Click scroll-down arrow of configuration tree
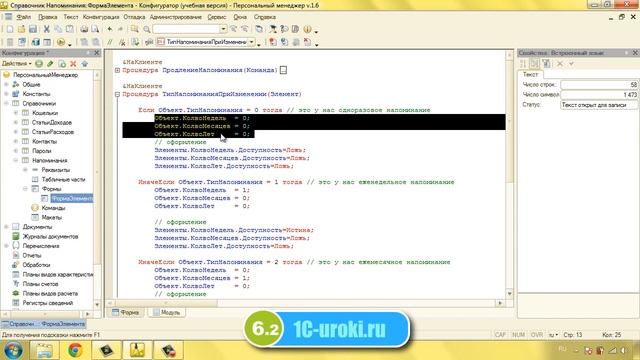 97,304
